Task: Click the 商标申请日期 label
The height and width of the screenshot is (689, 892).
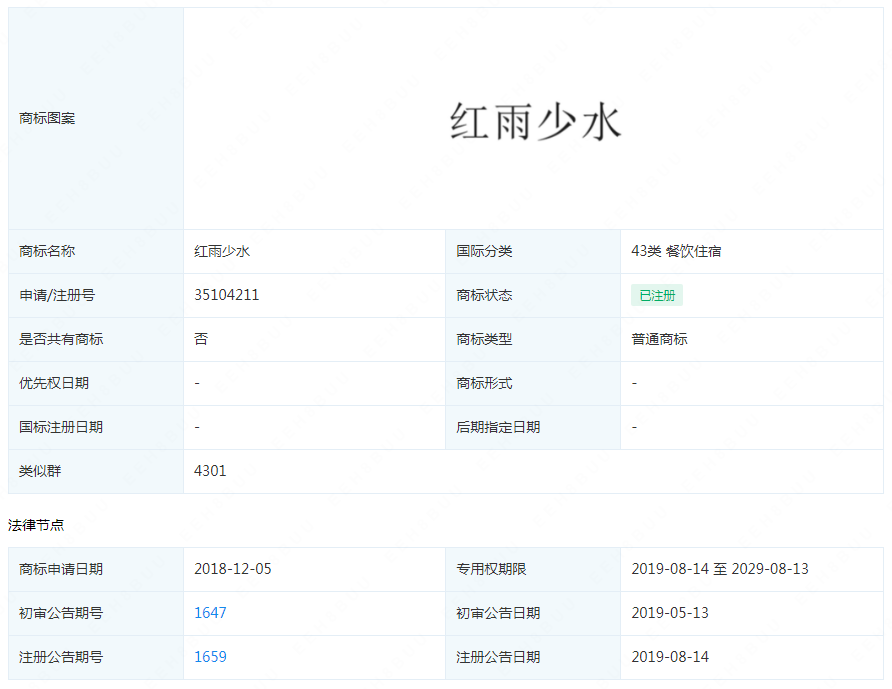Action: coord(61,568)
